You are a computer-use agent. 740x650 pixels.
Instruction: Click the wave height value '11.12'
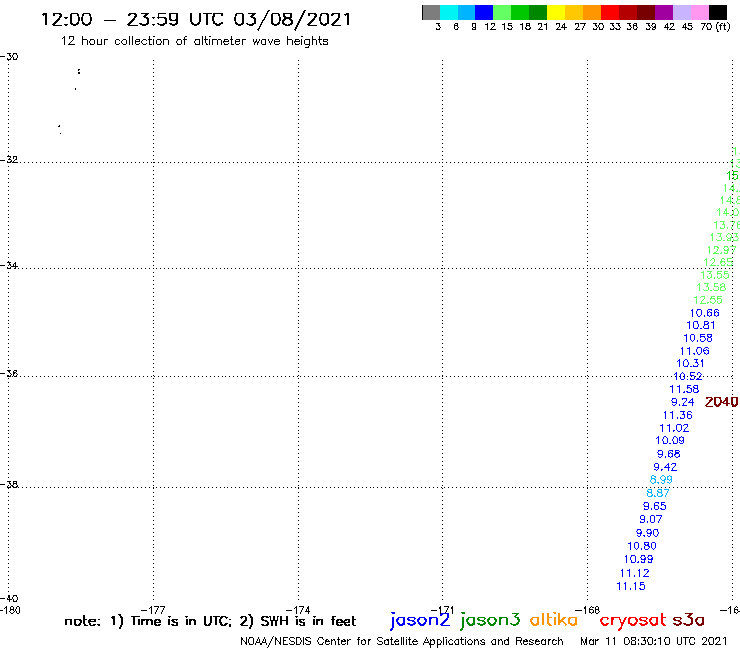(x=635, y=574)
